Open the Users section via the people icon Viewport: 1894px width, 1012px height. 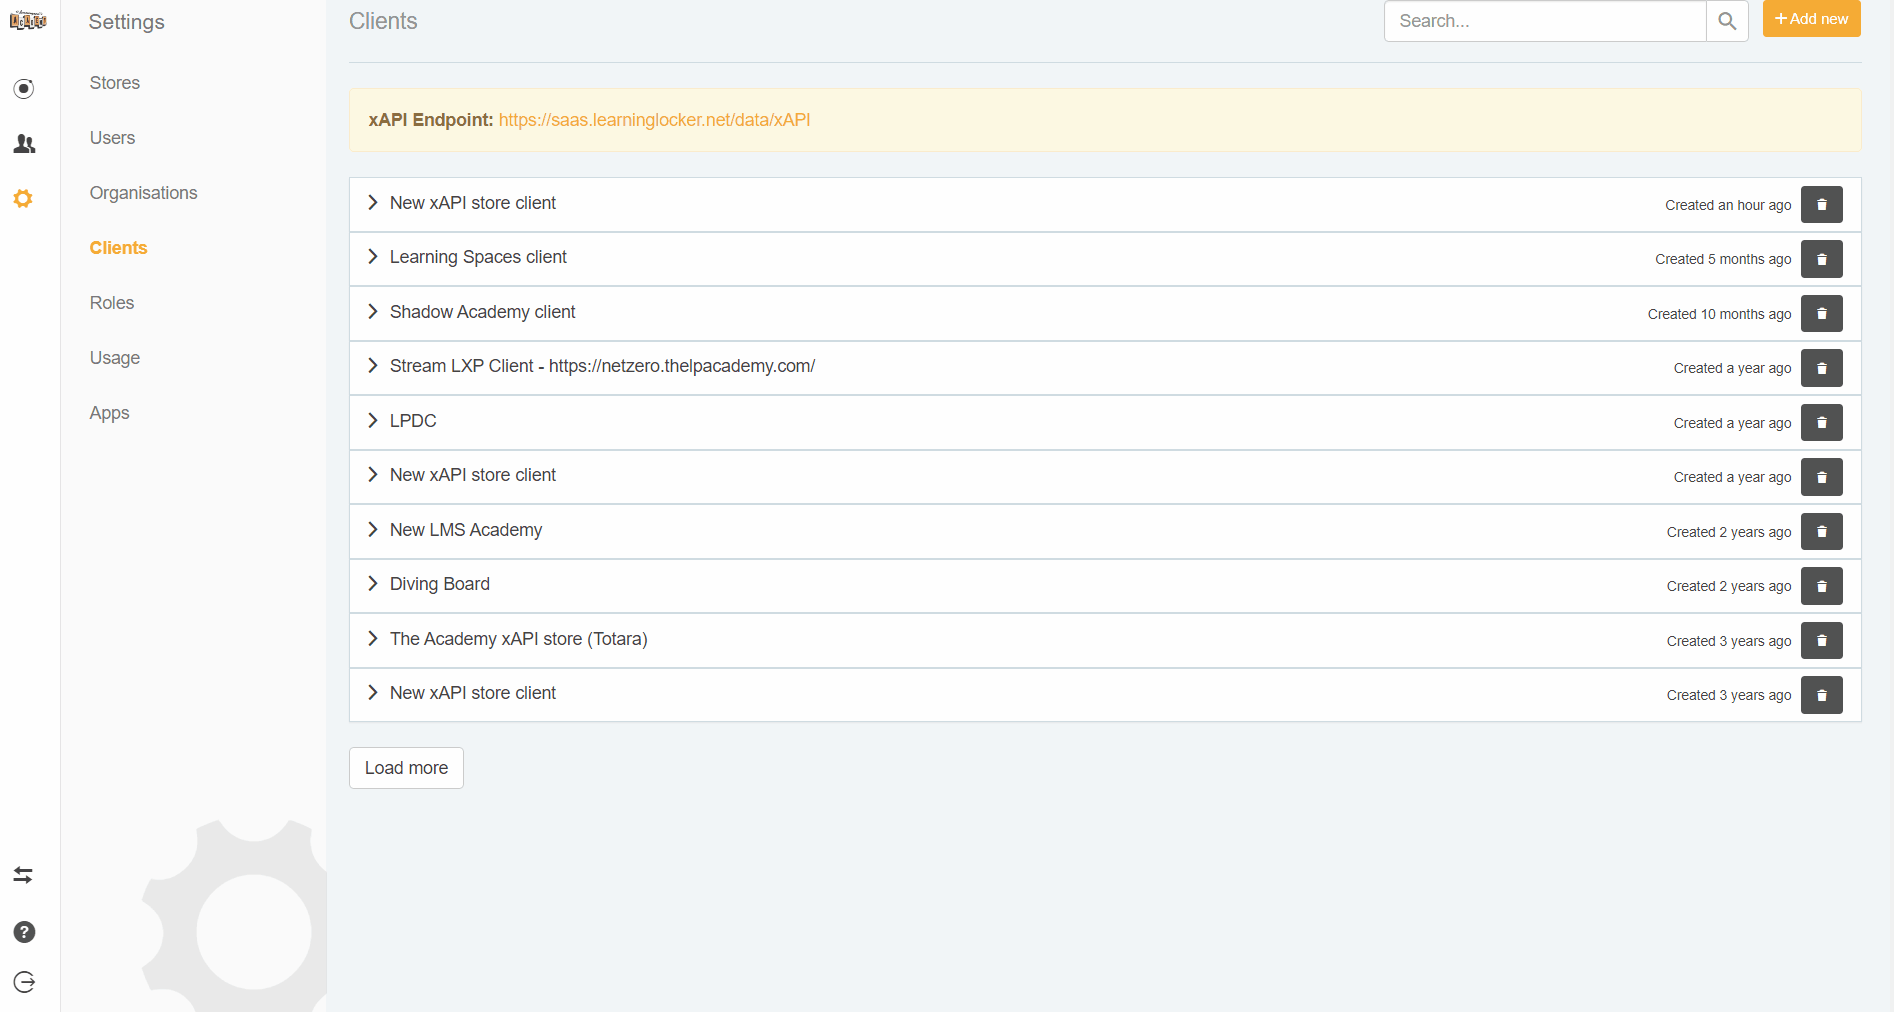pyautogui.click(x=24, y=144)
